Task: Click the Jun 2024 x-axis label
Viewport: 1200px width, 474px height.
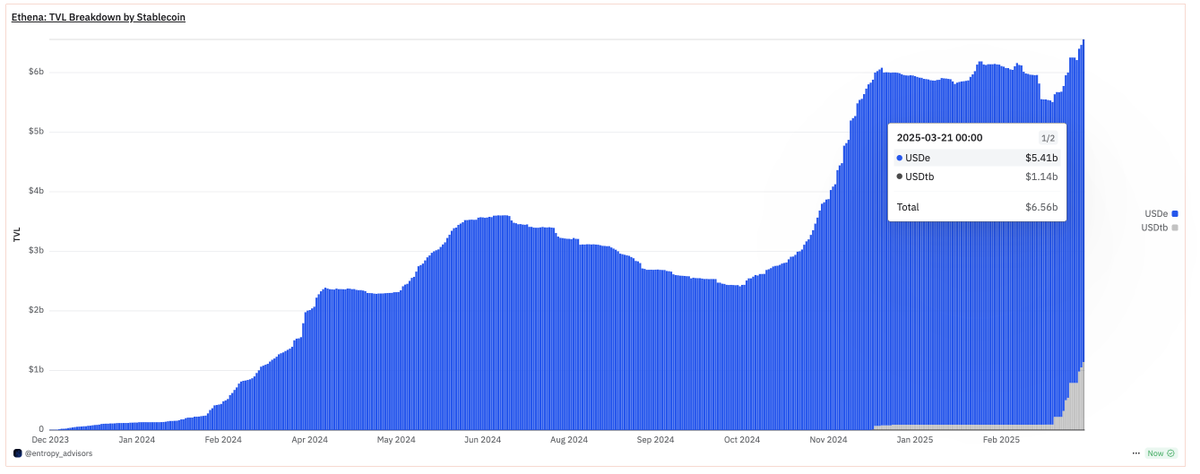Action: click(x=483, y=439)
